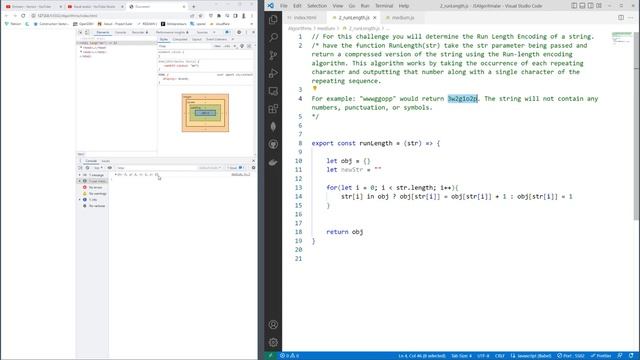Expand the user messages group in console sidebar

pyautogui.click(x=80, y=181)
